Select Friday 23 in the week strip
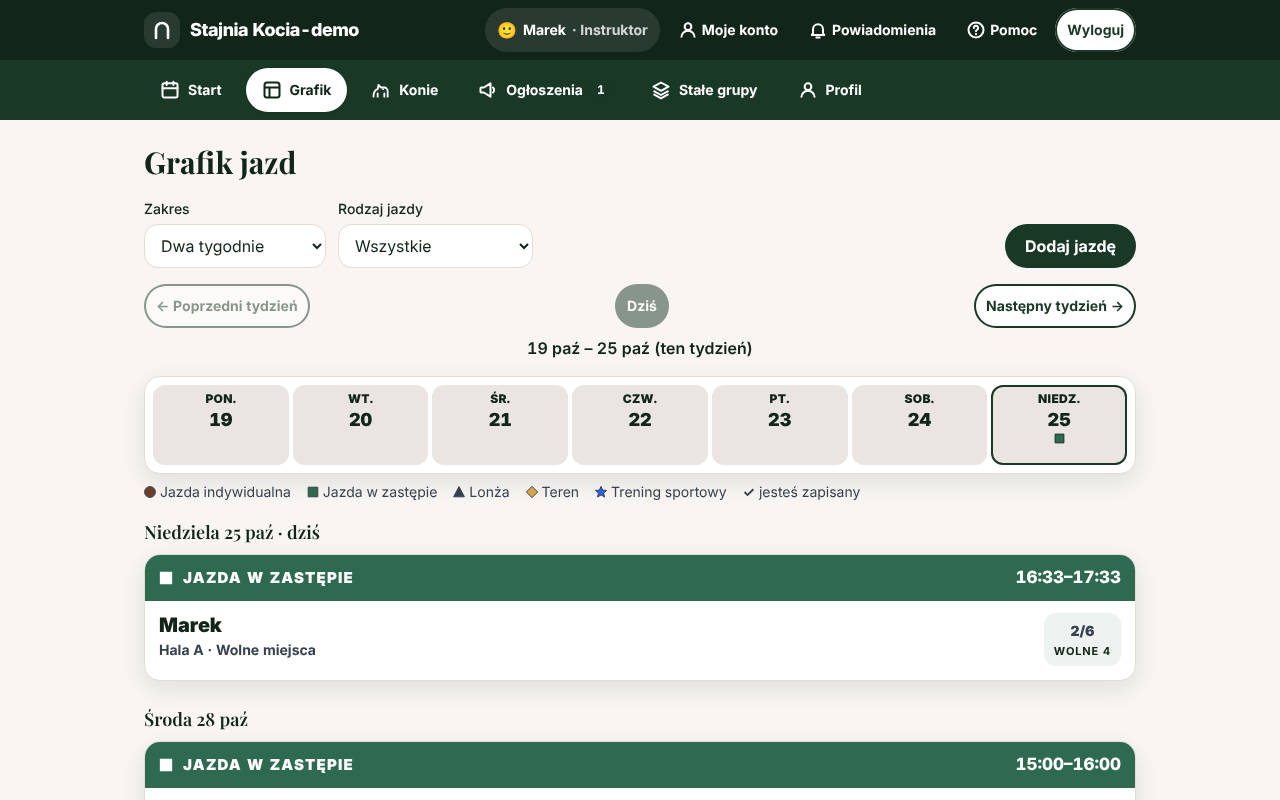Screen dimensions: 1280x800 pos(780,425)
